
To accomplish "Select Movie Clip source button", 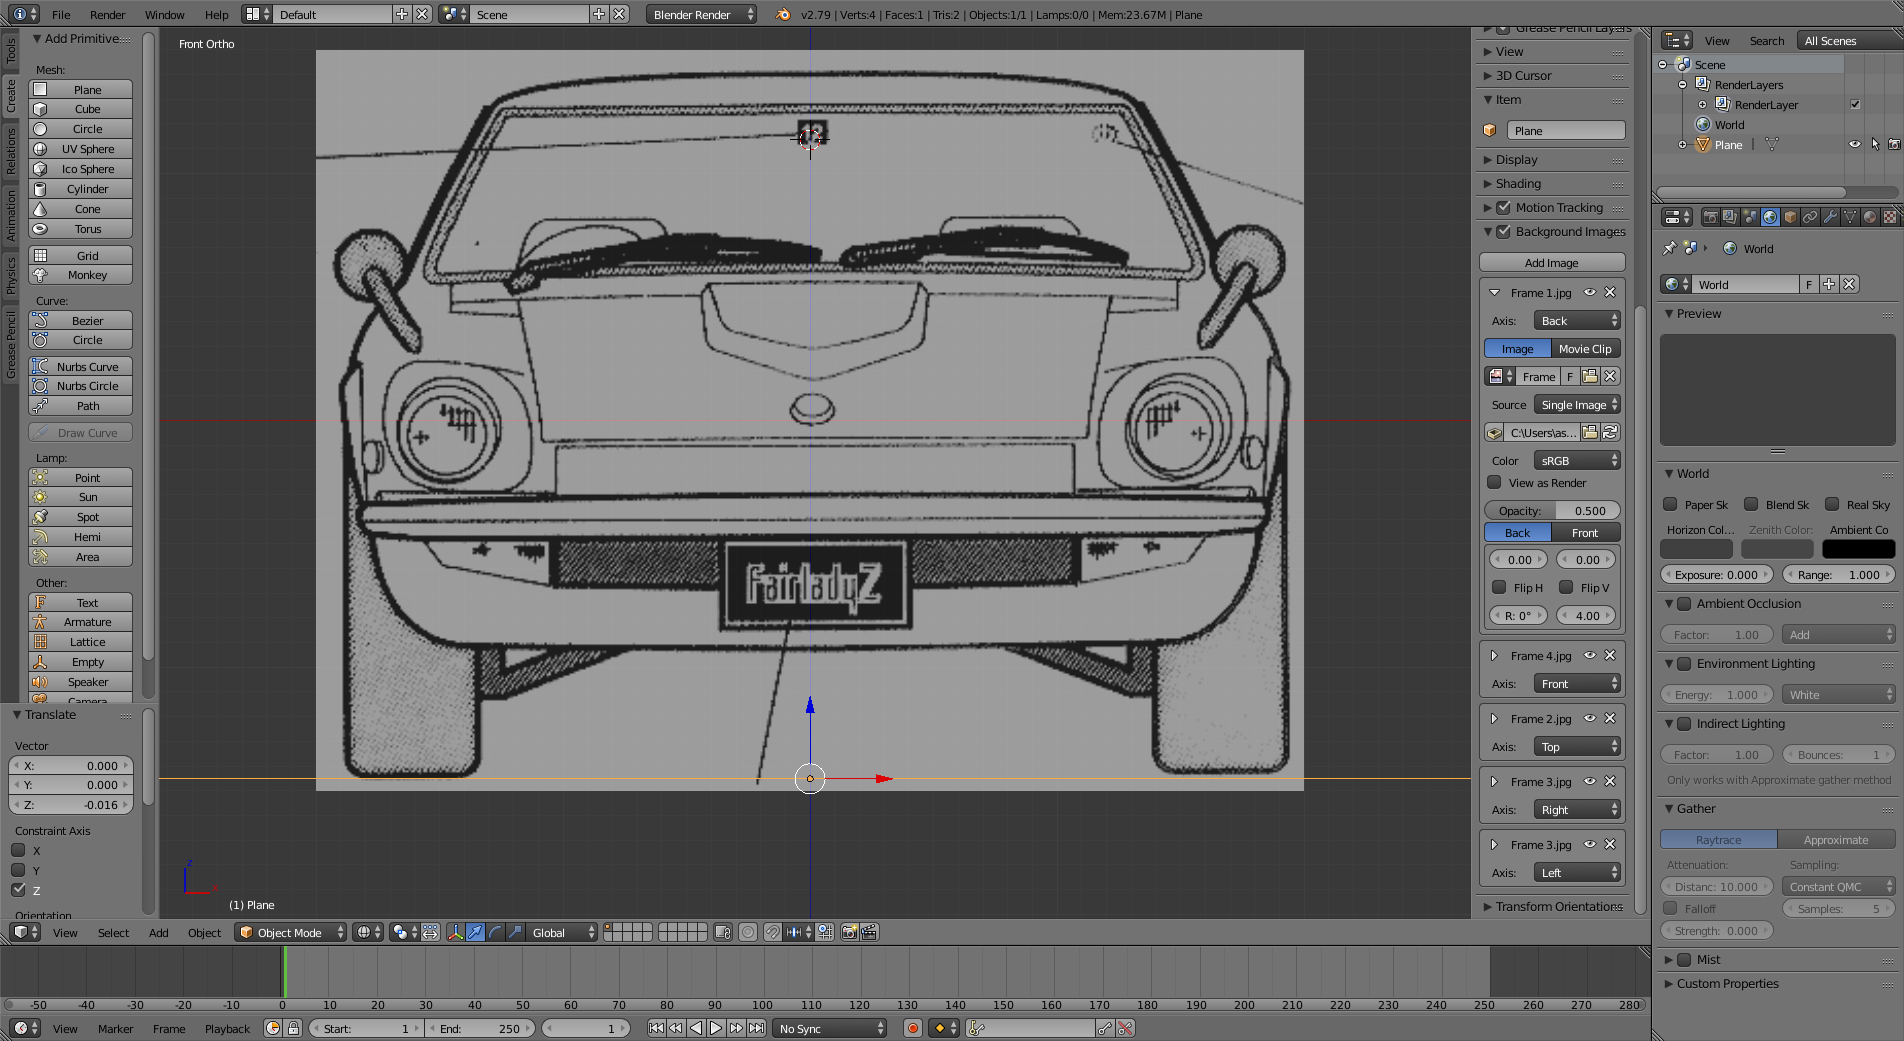I will coord(1585,348).
